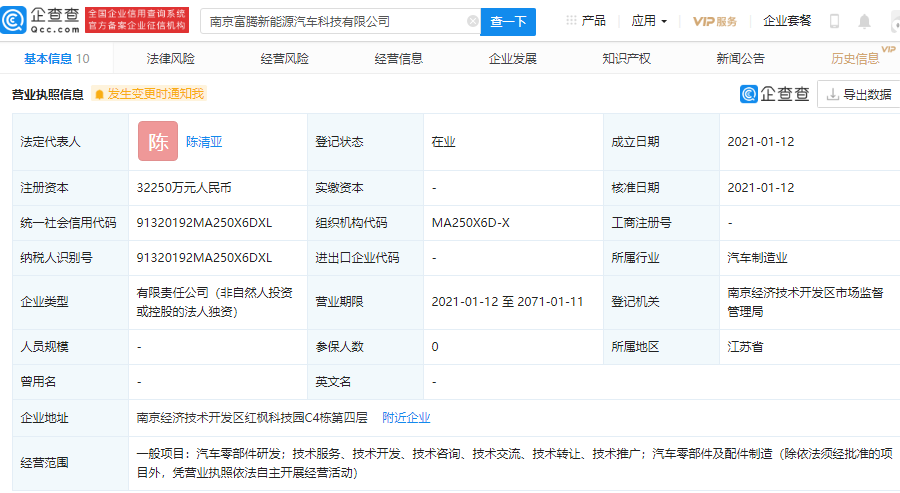Select the 经营风险 tab
The width and height of the screenshot is (900, 493).
click(x=285, y=59)
